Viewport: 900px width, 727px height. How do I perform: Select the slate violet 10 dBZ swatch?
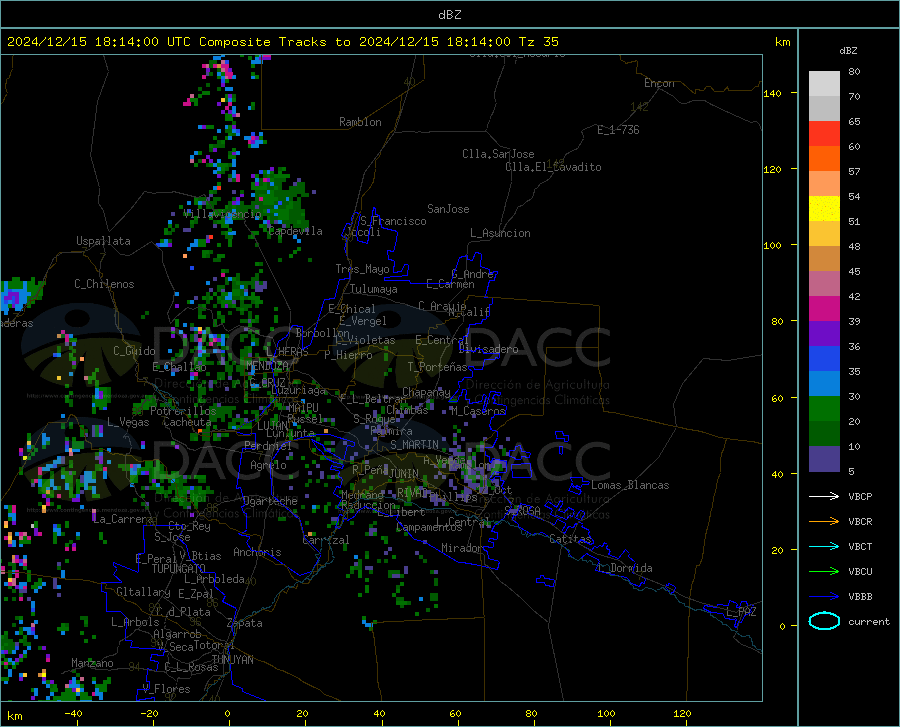(824, 459)
